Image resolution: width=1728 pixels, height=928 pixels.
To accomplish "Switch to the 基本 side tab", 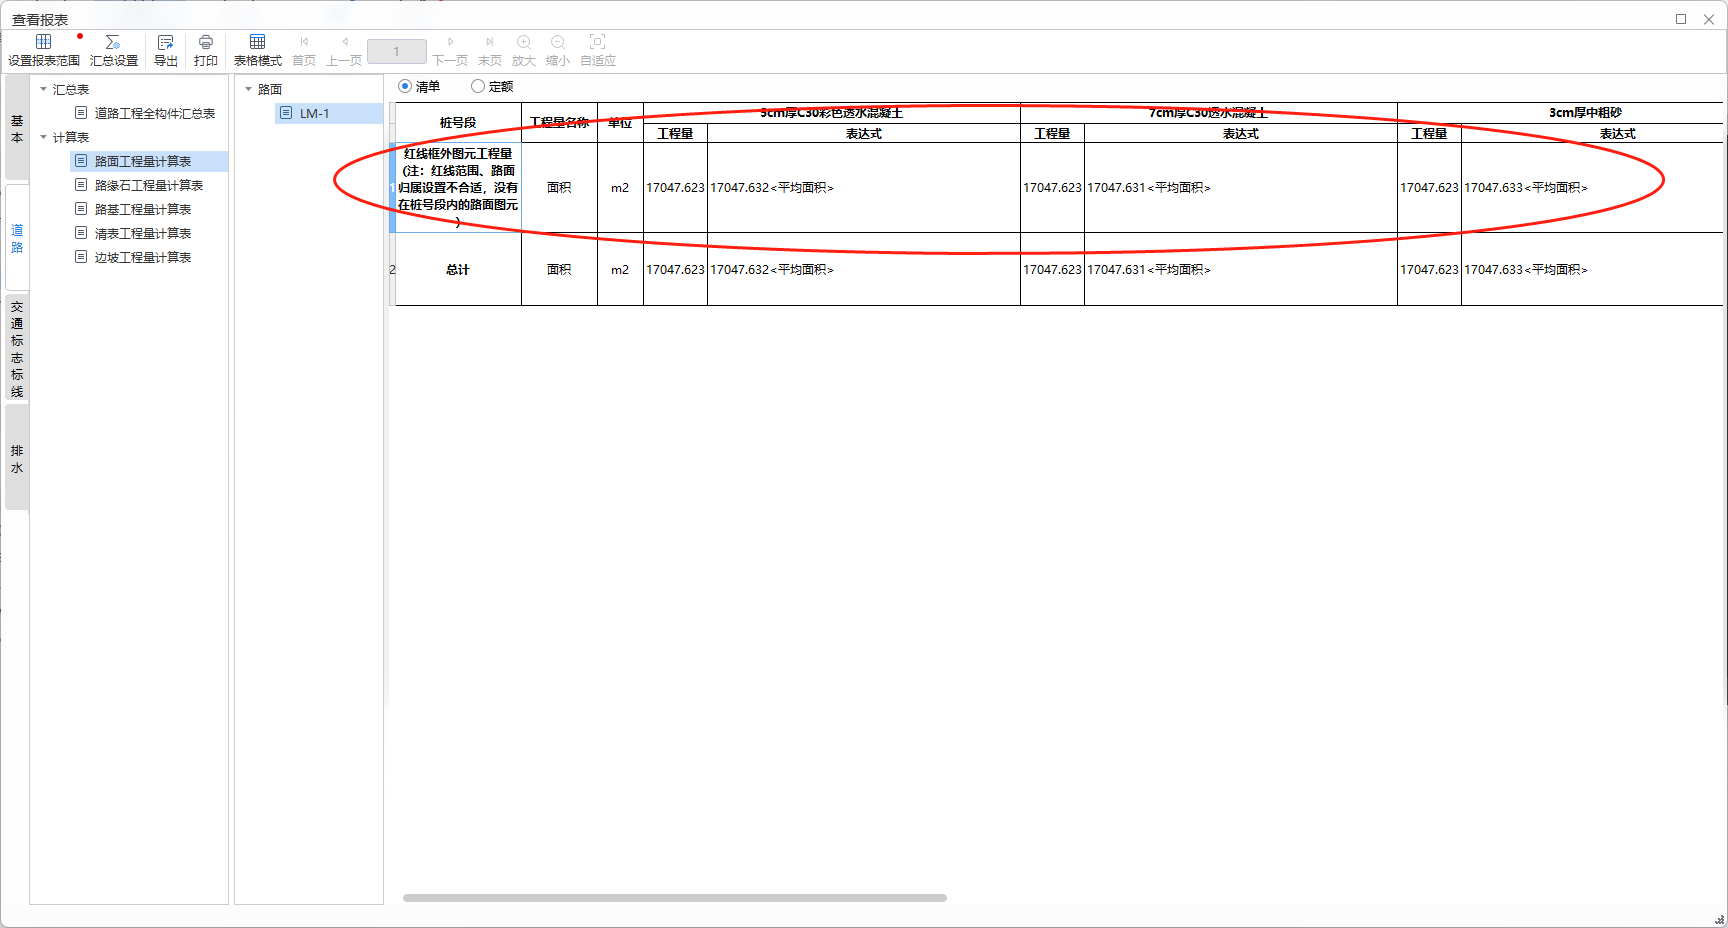I will pyautogui.click(x=17, y=129).
